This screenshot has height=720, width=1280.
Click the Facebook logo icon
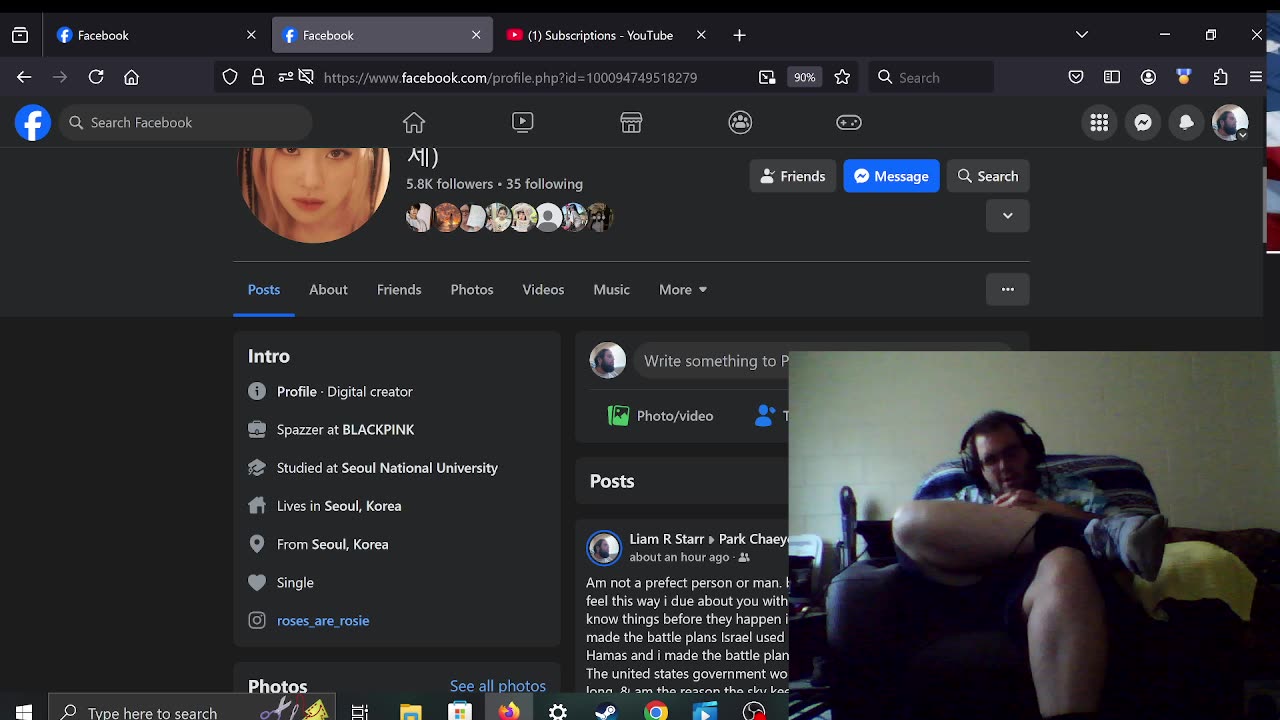click(33, 123)
